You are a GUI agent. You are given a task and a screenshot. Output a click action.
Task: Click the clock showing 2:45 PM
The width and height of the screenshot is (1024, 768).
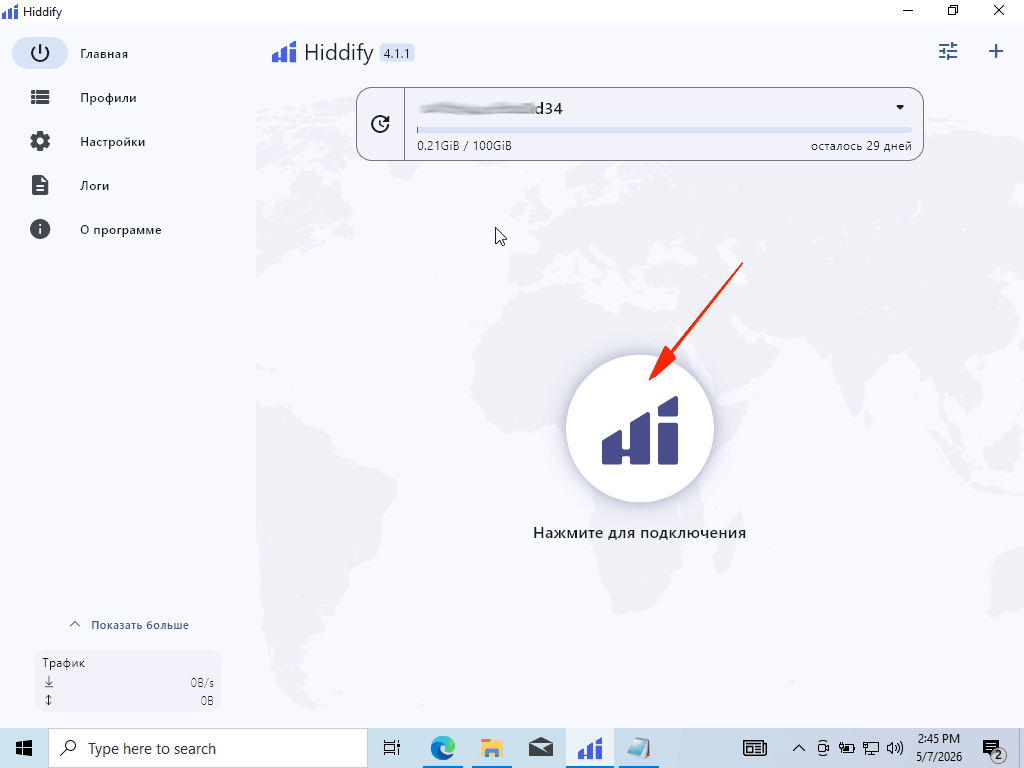[938, 739]
